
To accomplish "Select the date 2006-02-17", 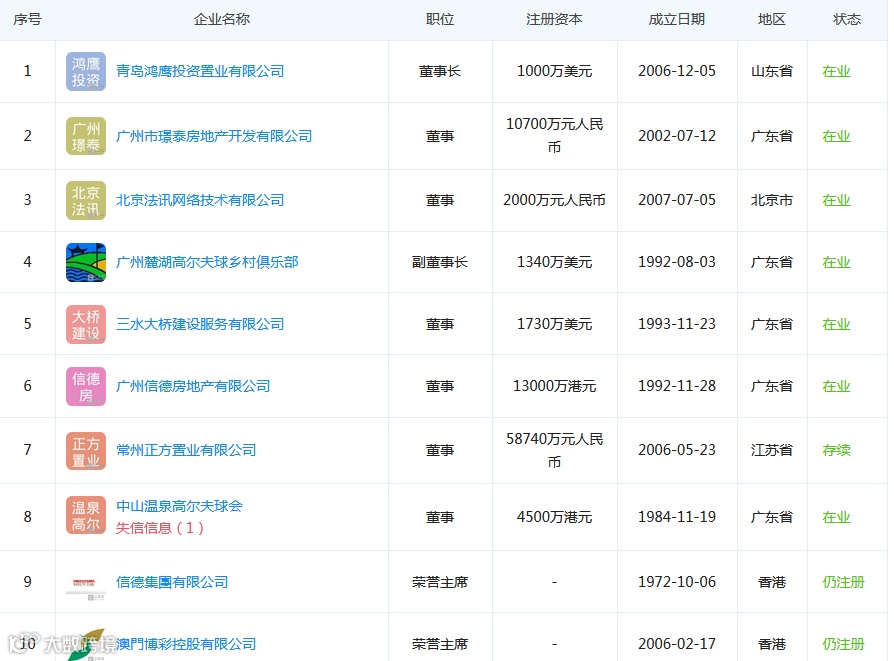I will click(x=677, y=644).
